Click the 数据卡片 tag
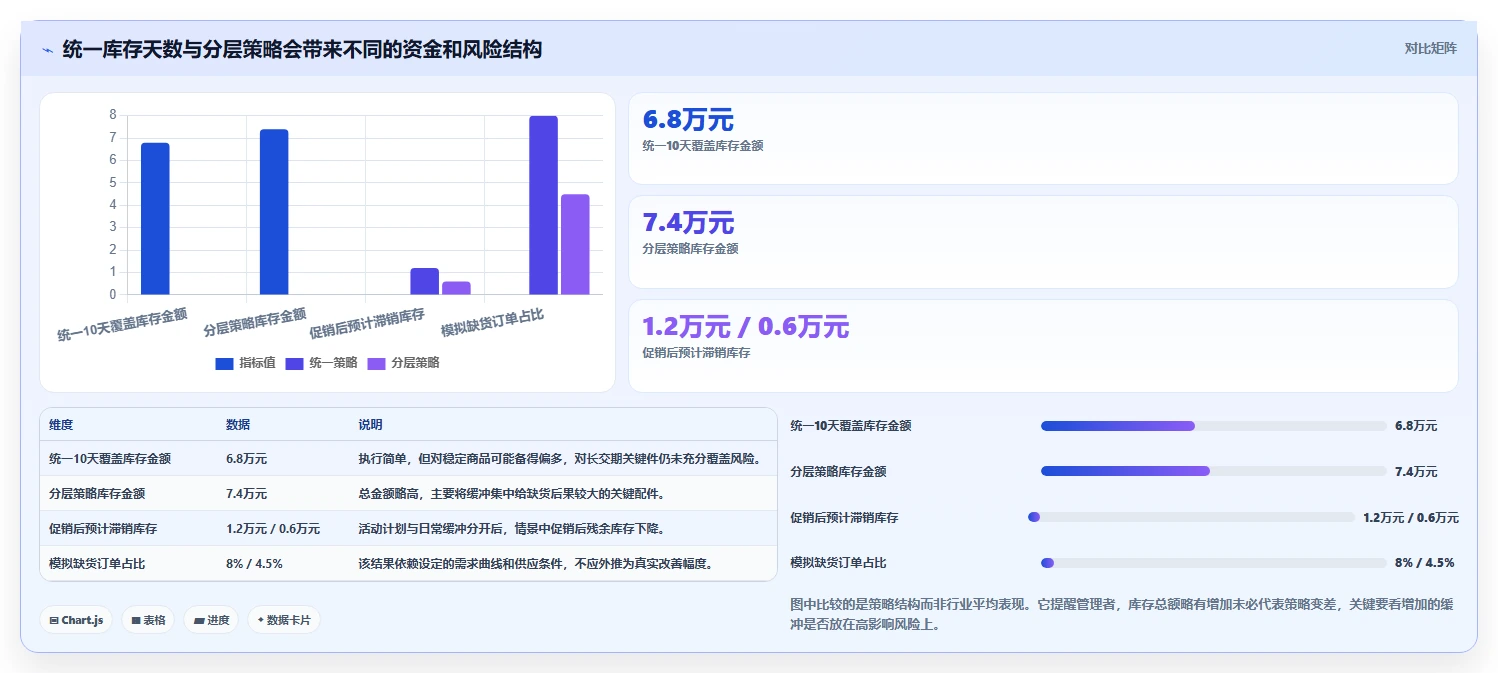This screenshot has height=673, width=1498. point(284,620)
